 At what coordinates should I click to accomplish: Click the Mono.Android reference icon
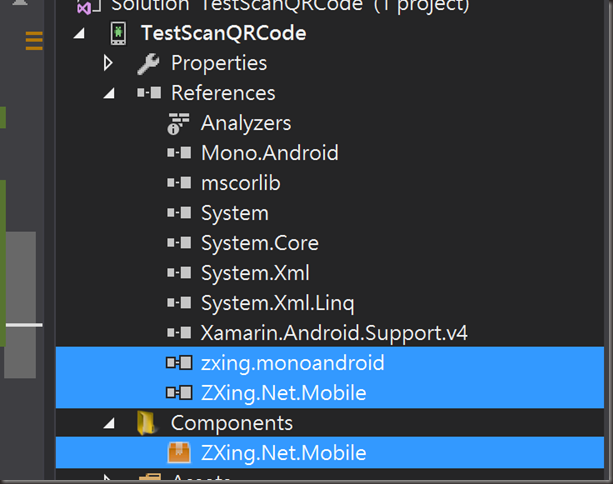tap(178, 153)
